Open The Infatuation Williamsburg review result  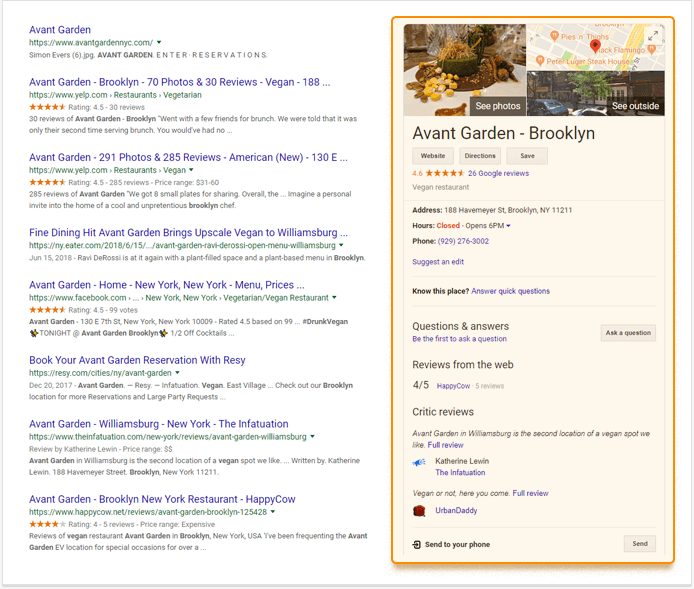158,423
